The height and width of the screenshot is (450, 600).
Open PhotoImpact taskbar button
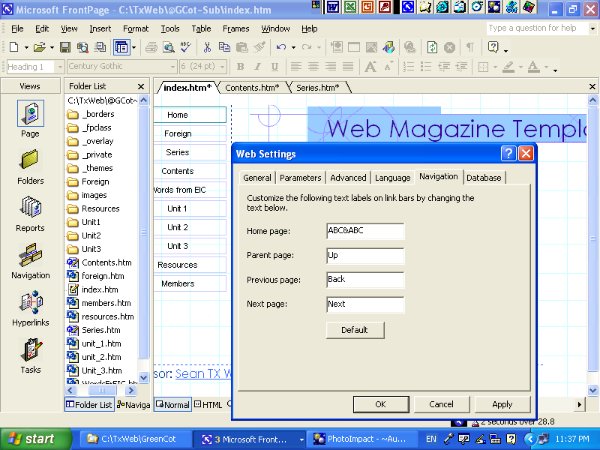(360, 439)
